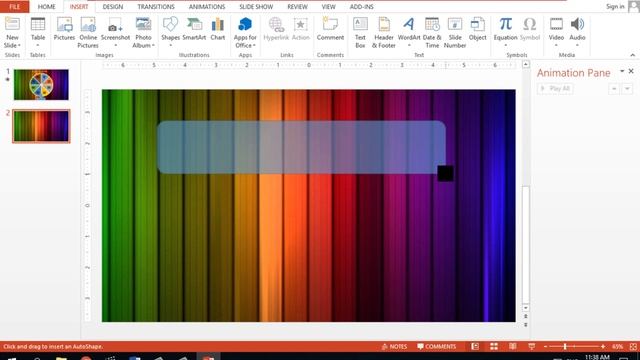The width and height of the screenshot is (640, 360).
Task: Click vertical scrollbar down arrow
Action: [x=526, y=308]
